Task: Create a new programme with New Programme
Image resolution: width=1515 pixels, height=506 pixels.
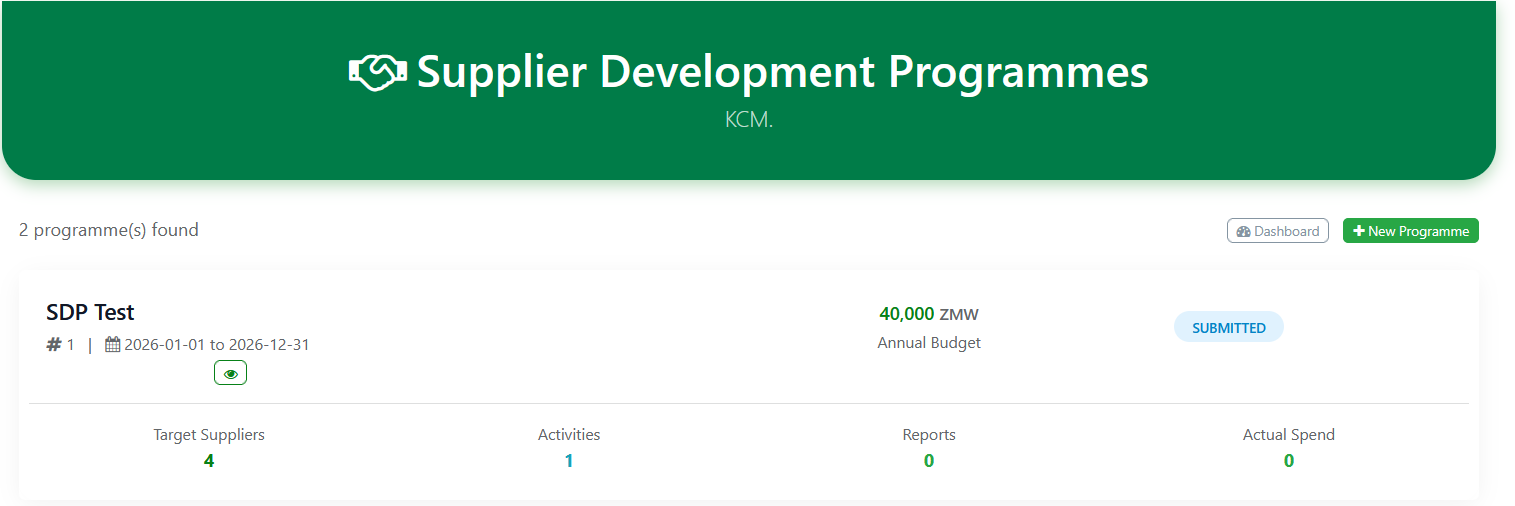Action: point(1410,231)
